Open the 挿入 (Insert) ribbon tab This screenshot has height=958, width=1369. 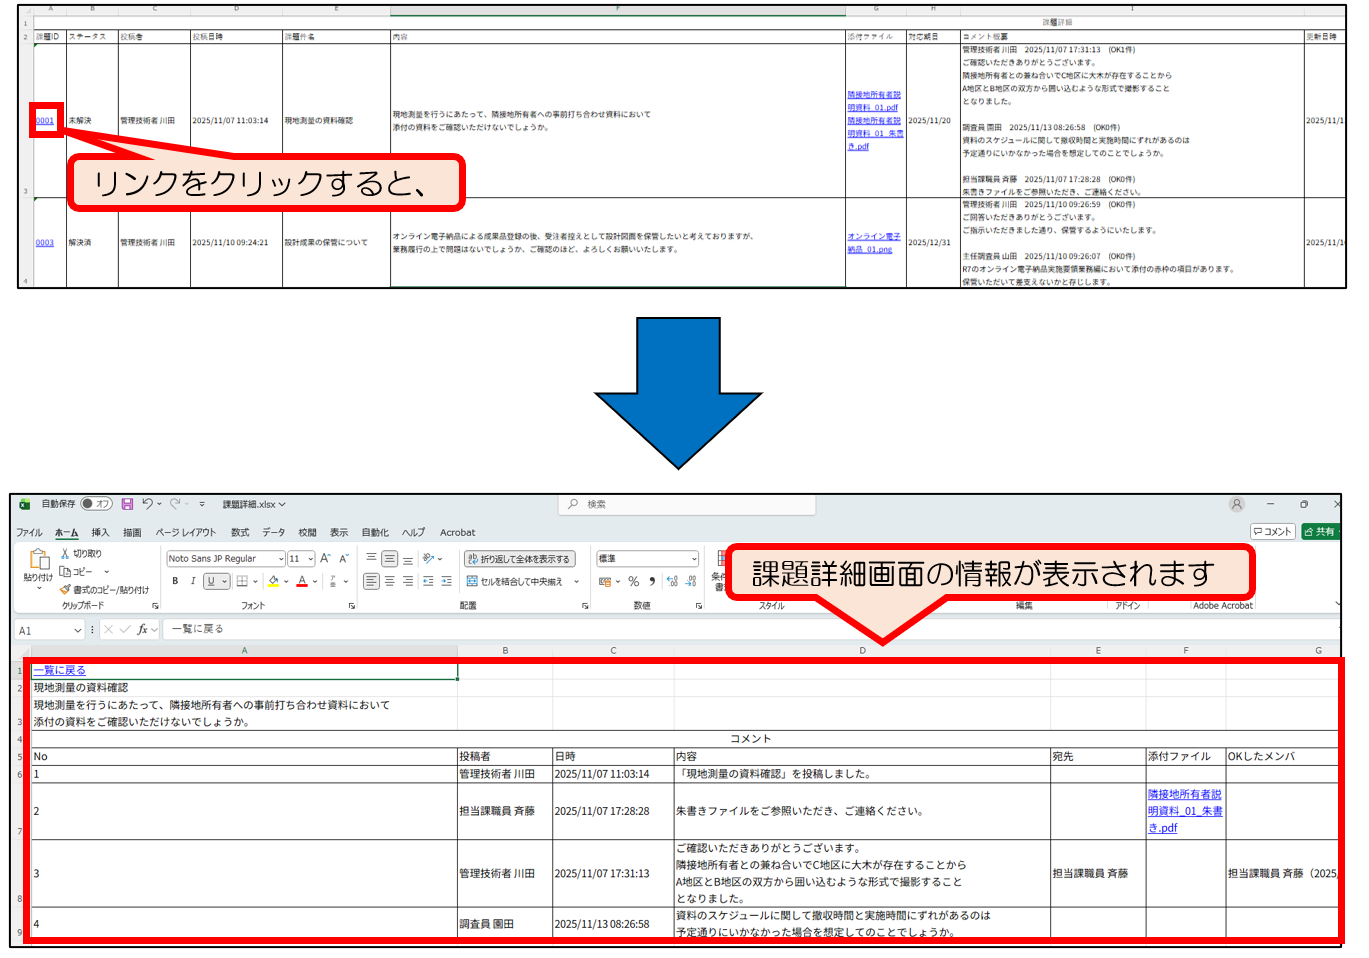[100, 532]
